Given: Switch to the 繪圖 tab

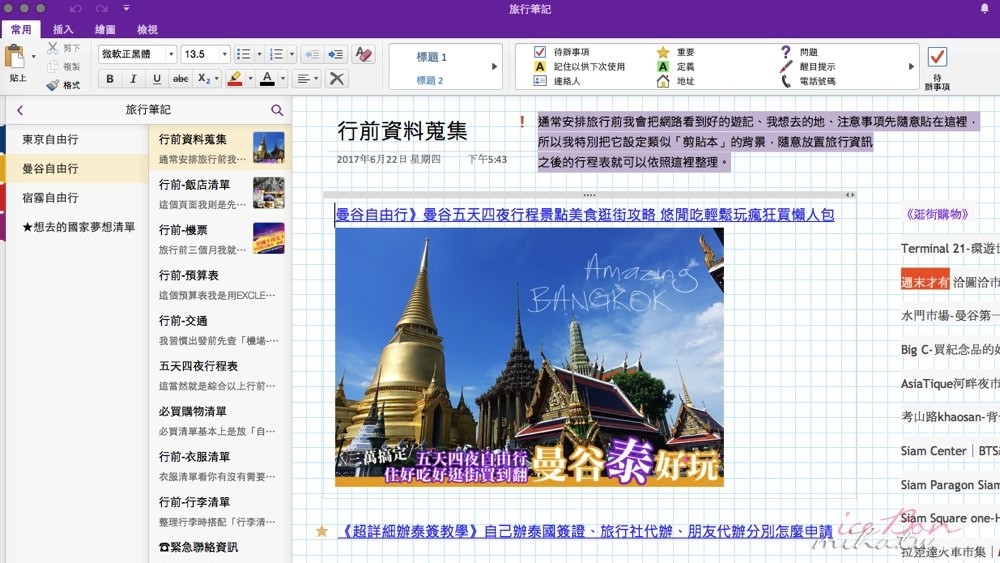Looking at the screenshot, I should click(105, 29).
